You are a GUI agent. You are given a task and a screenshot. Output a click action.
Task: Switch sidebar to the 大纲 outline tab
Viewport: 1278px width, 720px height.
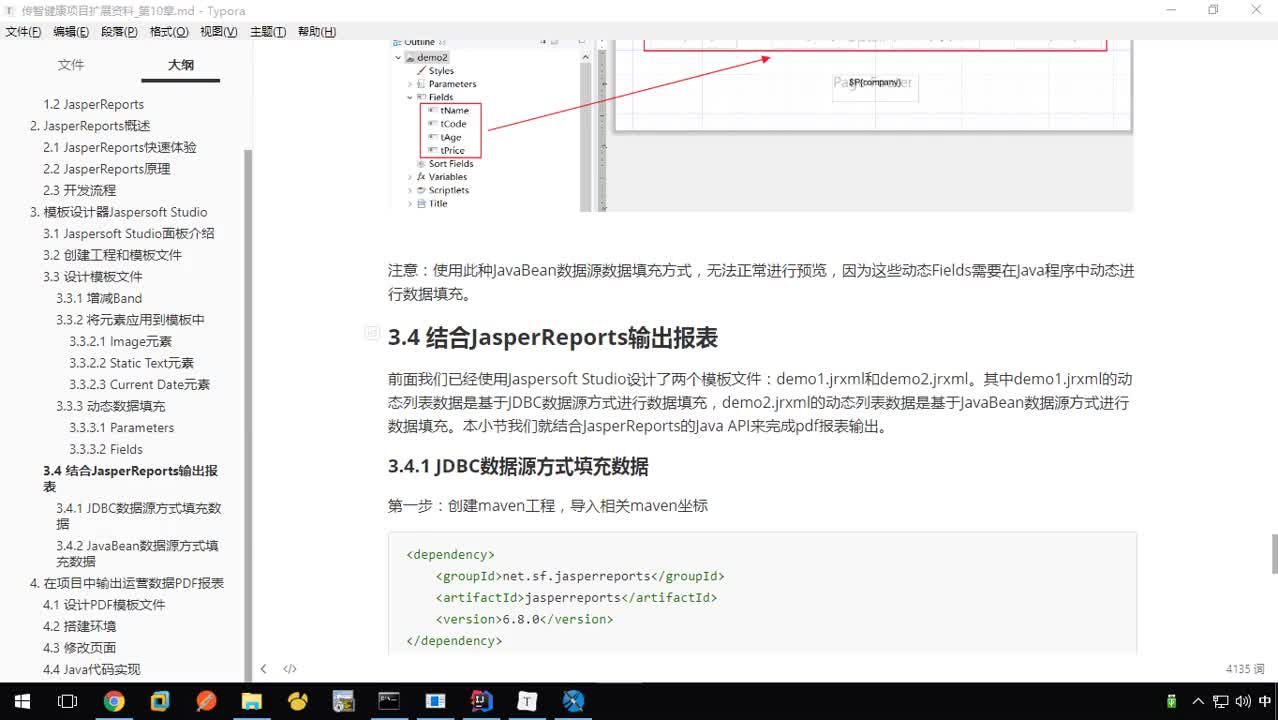point(181,65)
